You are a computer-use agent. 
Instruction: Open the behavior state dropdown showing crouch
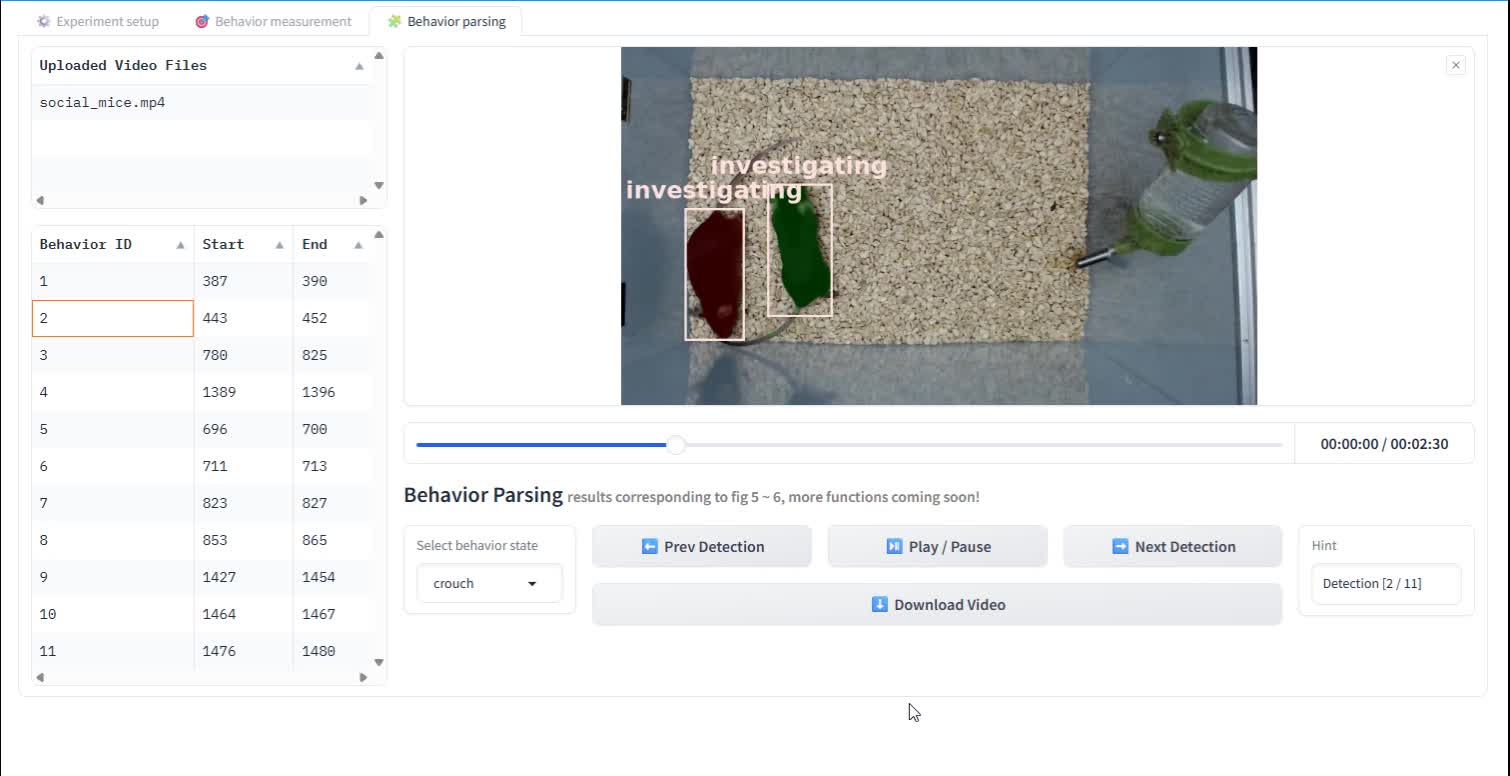[489, 583]
